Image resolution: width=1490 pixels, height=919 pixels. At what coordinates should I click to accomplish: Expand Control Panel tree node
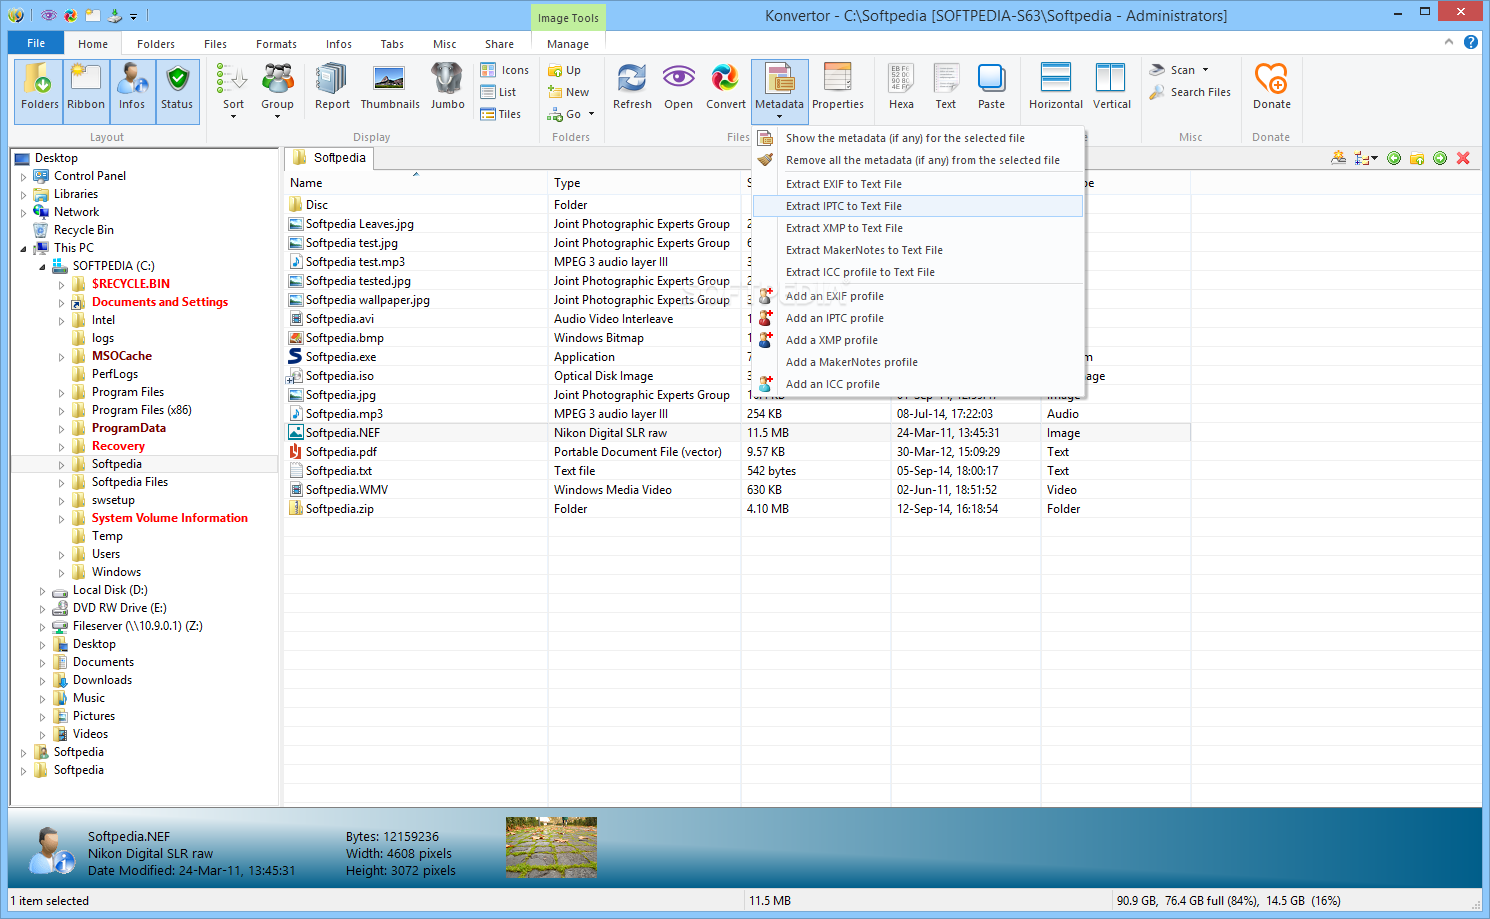[24, 177]
